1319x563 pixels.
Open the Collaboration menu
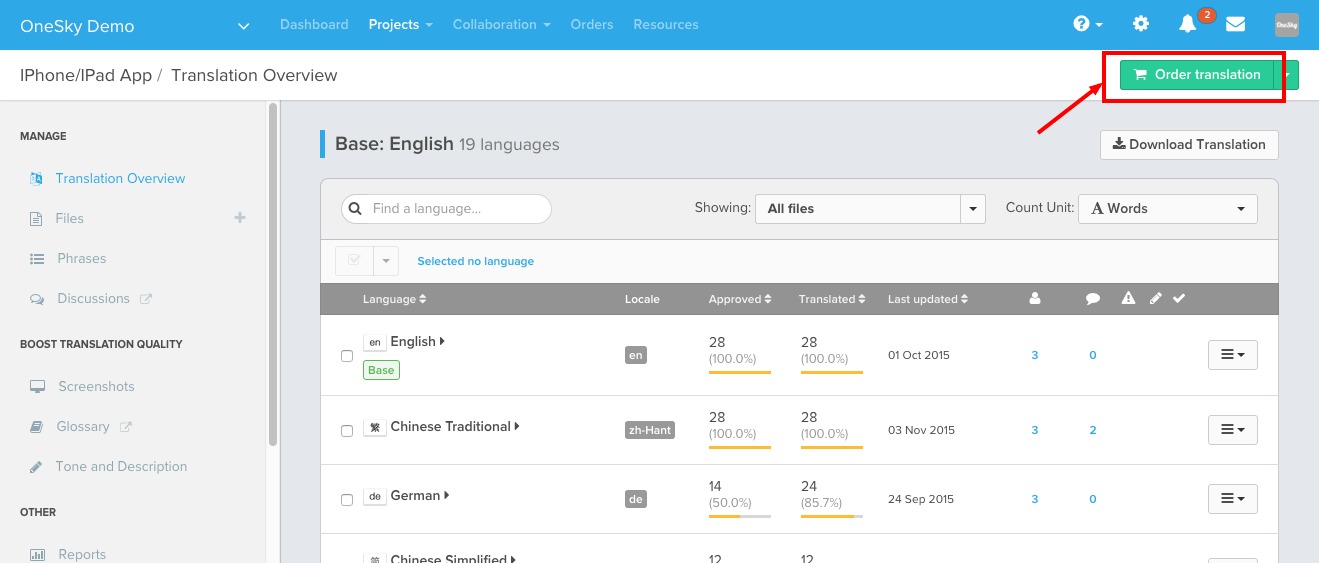pyautogui.click(x=501, y=24)
